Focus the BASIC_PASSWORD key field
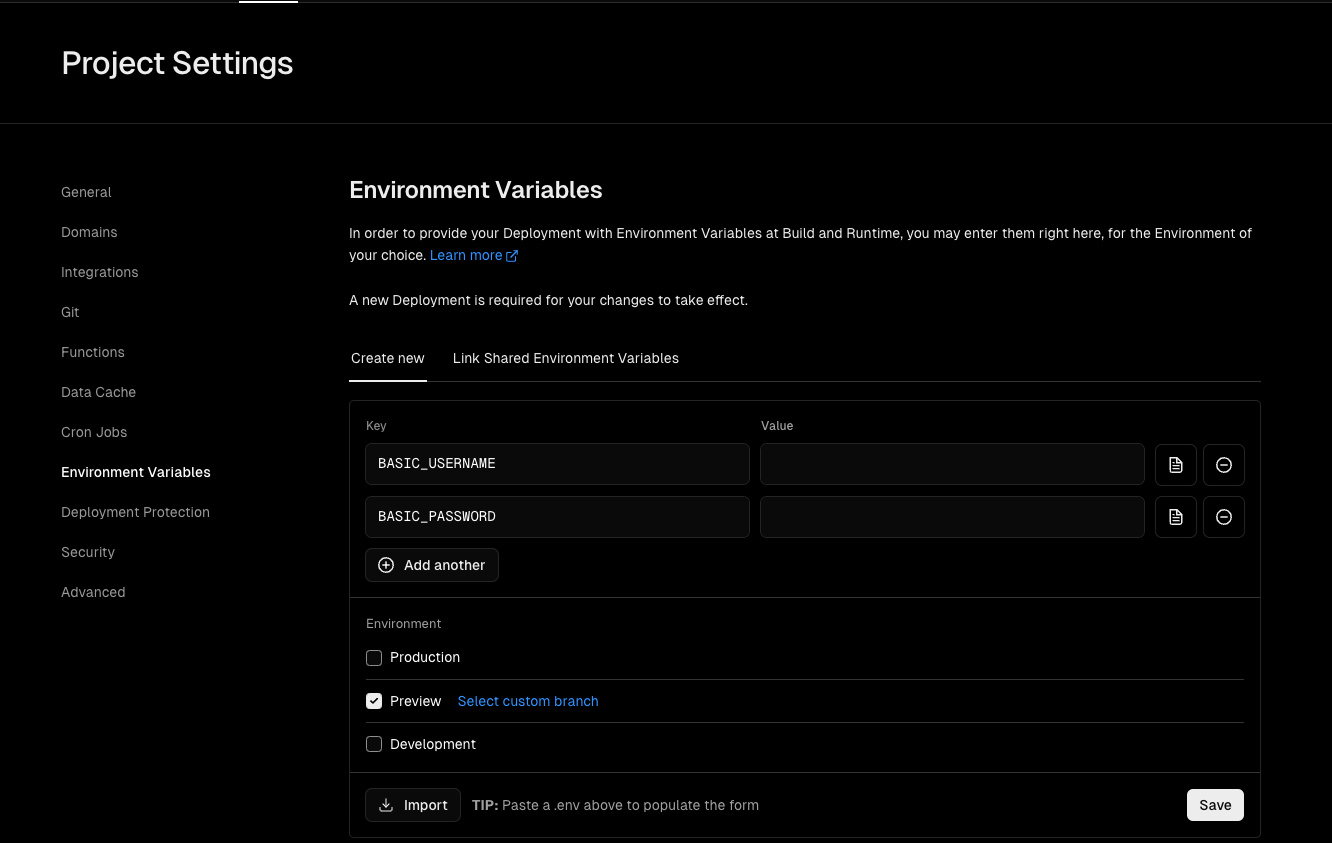The width and height of the screenshot is (1332, 843). pyautogui.click(x=557, y=517)
